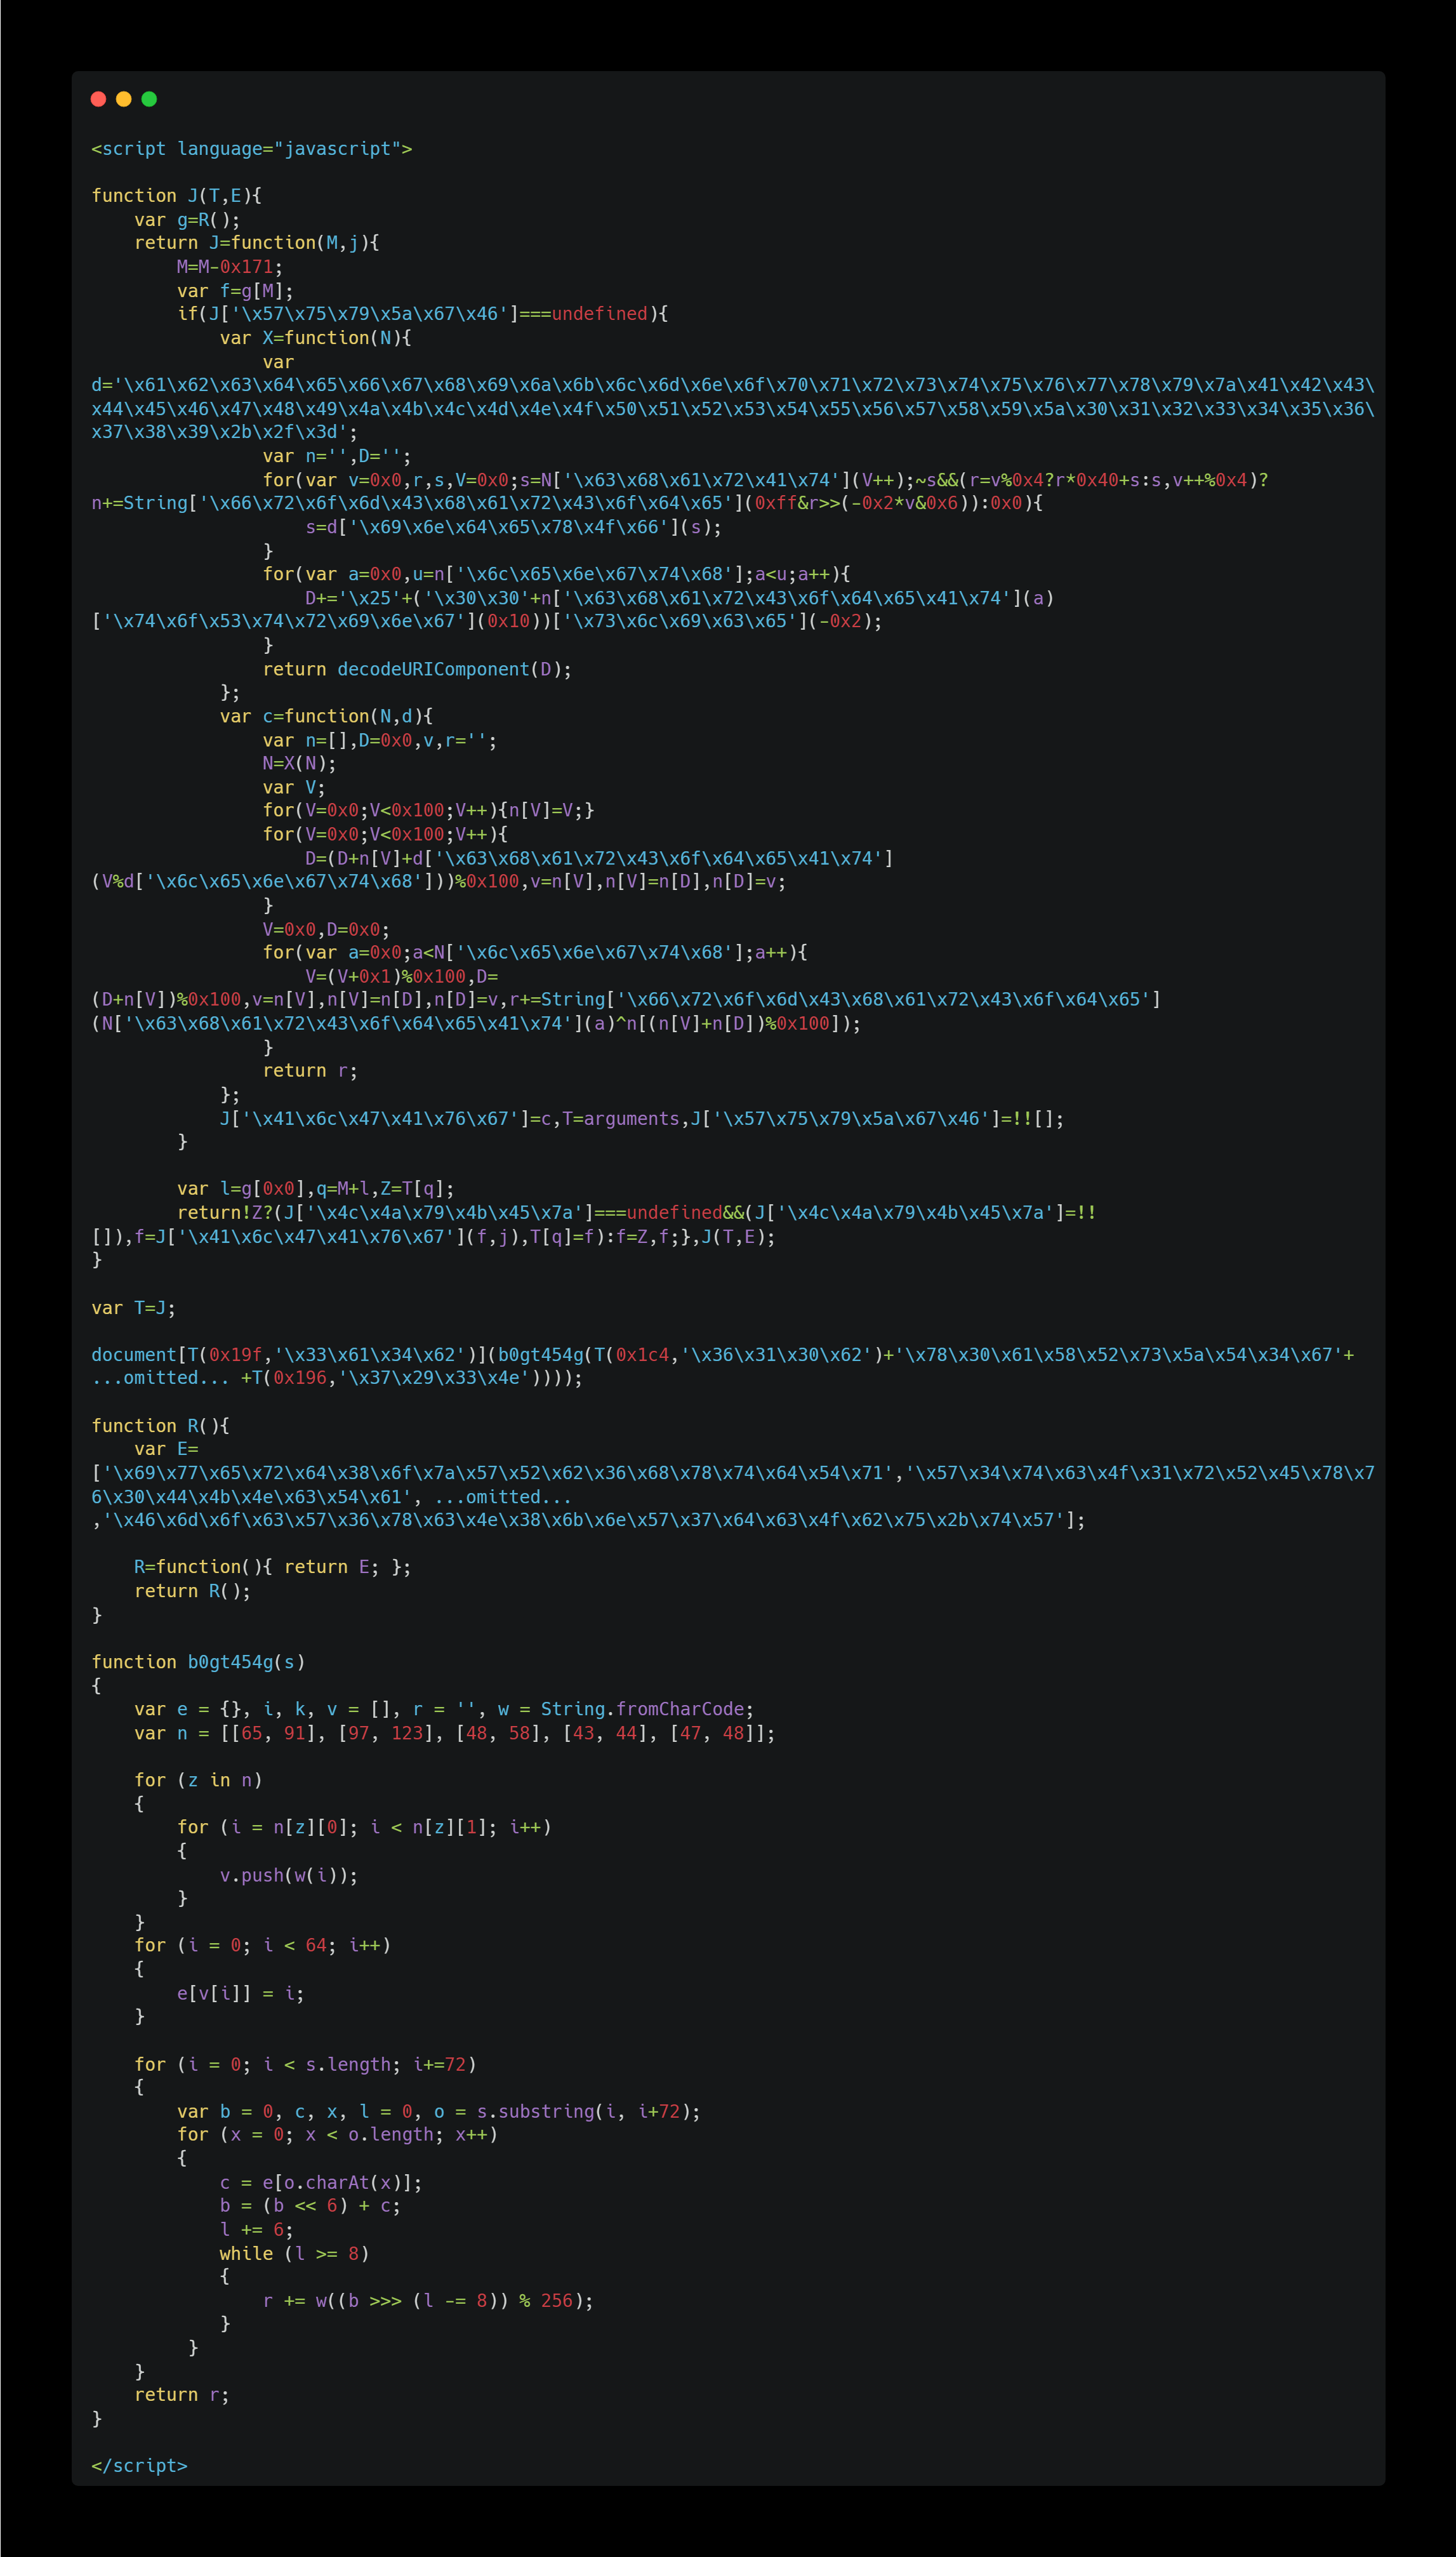The height and width of the screenshot is (2557, 1456).
Task: Click the 'var V;' declaration
Action: 295,787
